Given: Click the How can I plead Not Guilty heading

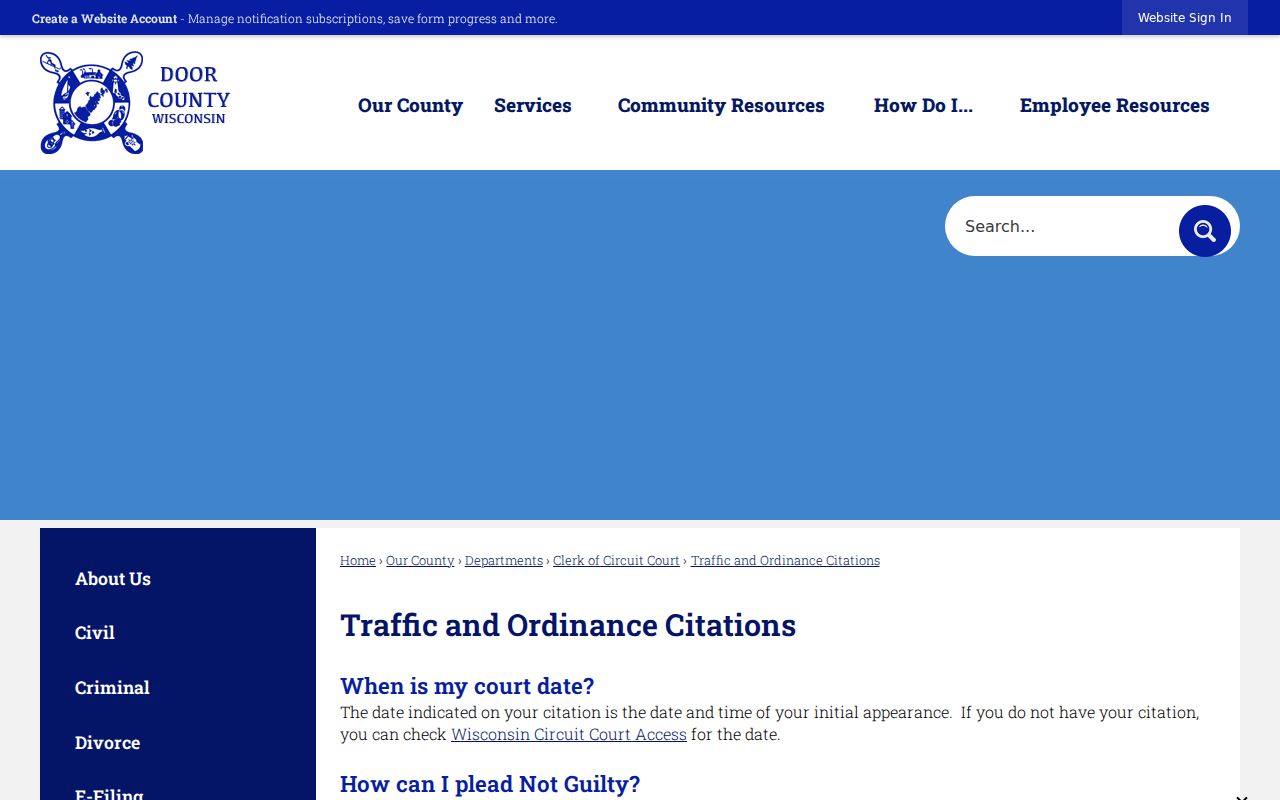Looking at the screenshot, I should tap(490, 784).
